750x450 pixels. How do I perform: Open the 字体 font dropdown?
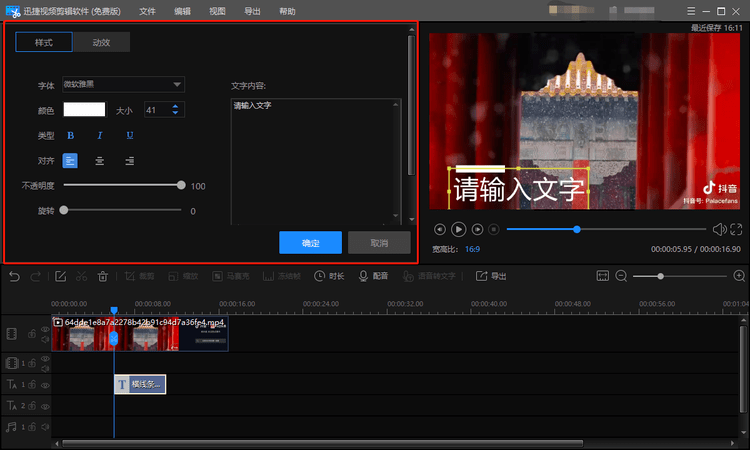[x=123, y=84]
